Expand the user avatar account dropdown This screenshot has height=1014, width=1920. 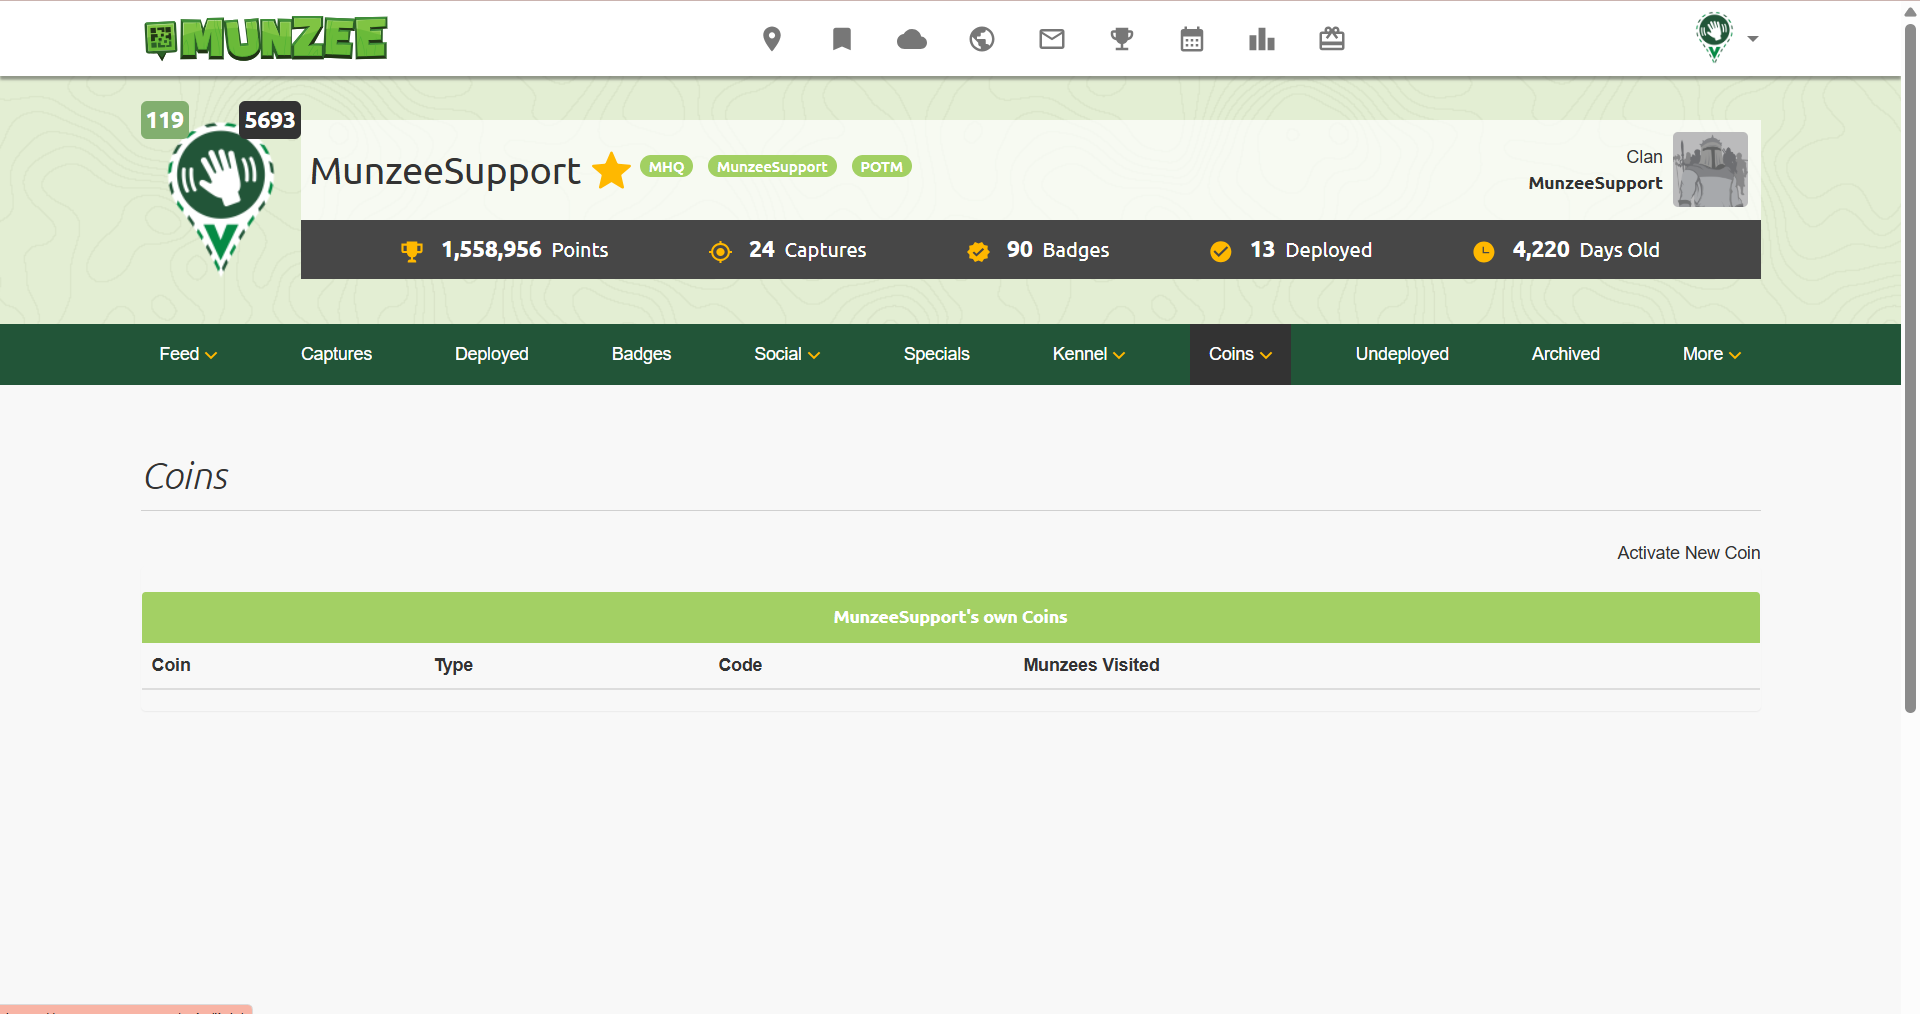click(1726, 38)
